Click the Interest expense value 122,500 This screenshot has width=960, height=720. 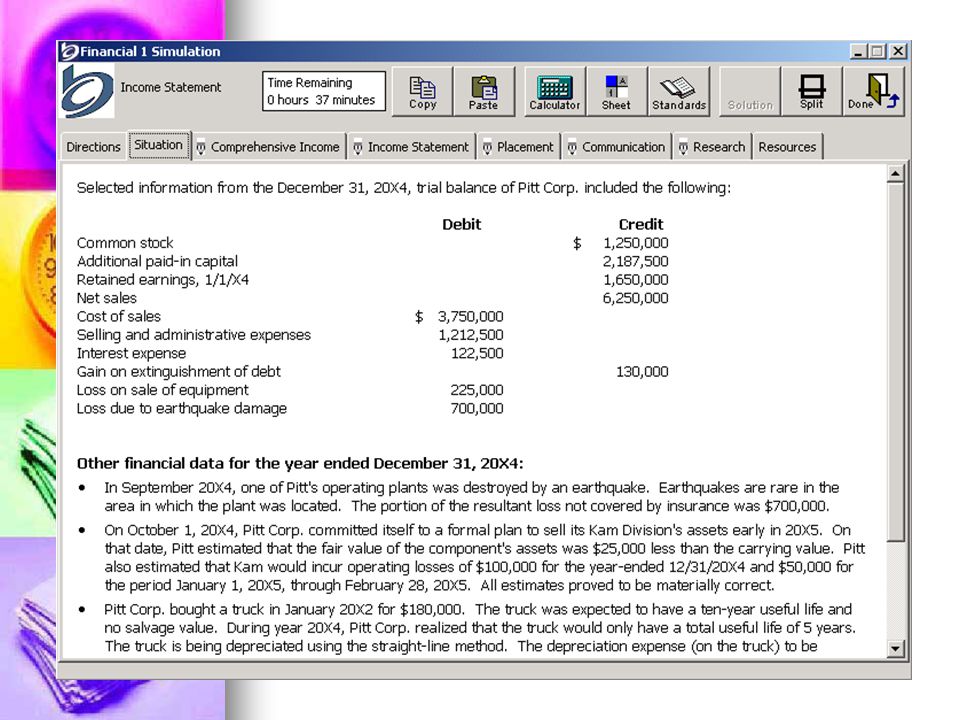pos(477,353)
